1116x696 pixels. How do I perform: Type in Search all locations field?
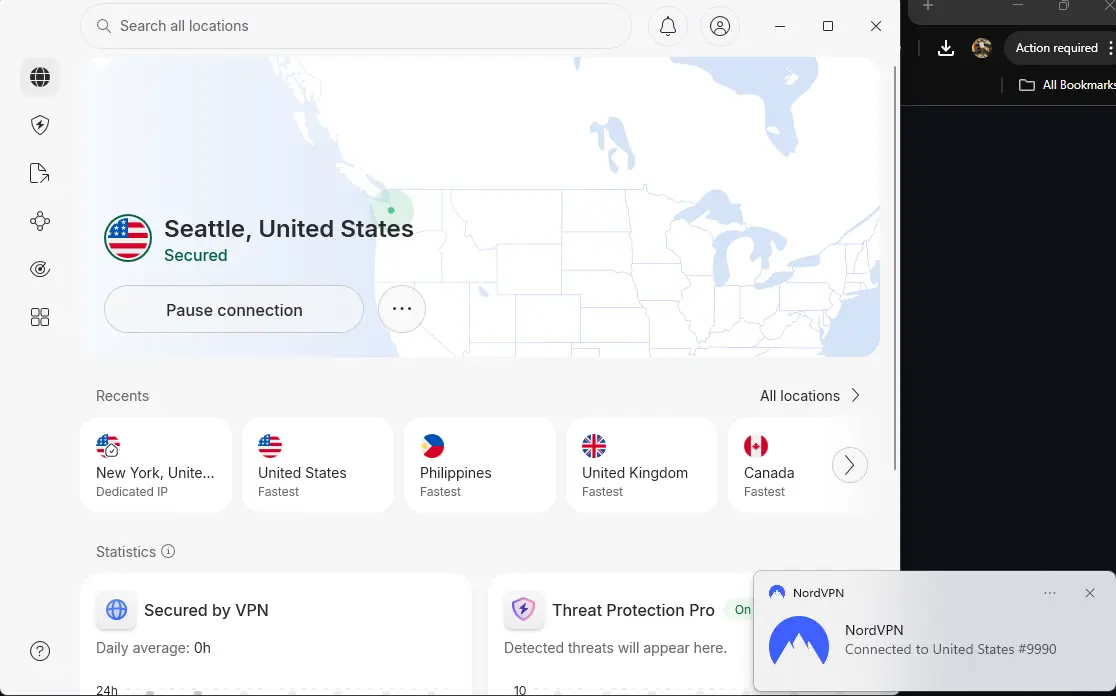356,26
